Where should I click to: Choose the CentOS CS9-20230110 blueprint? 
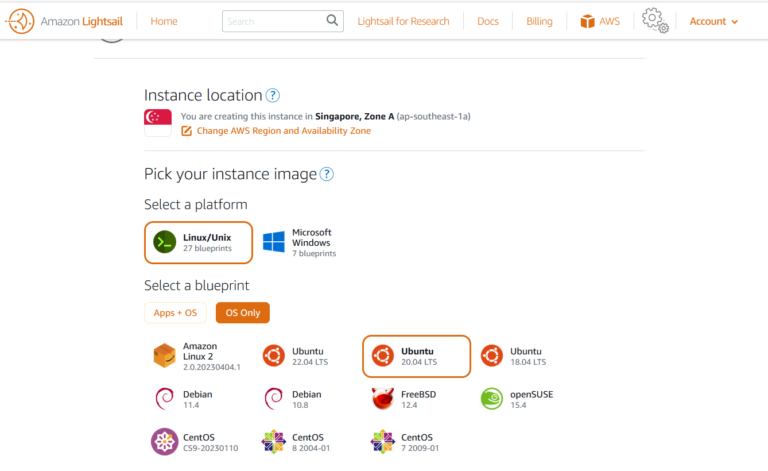point(195,442)
